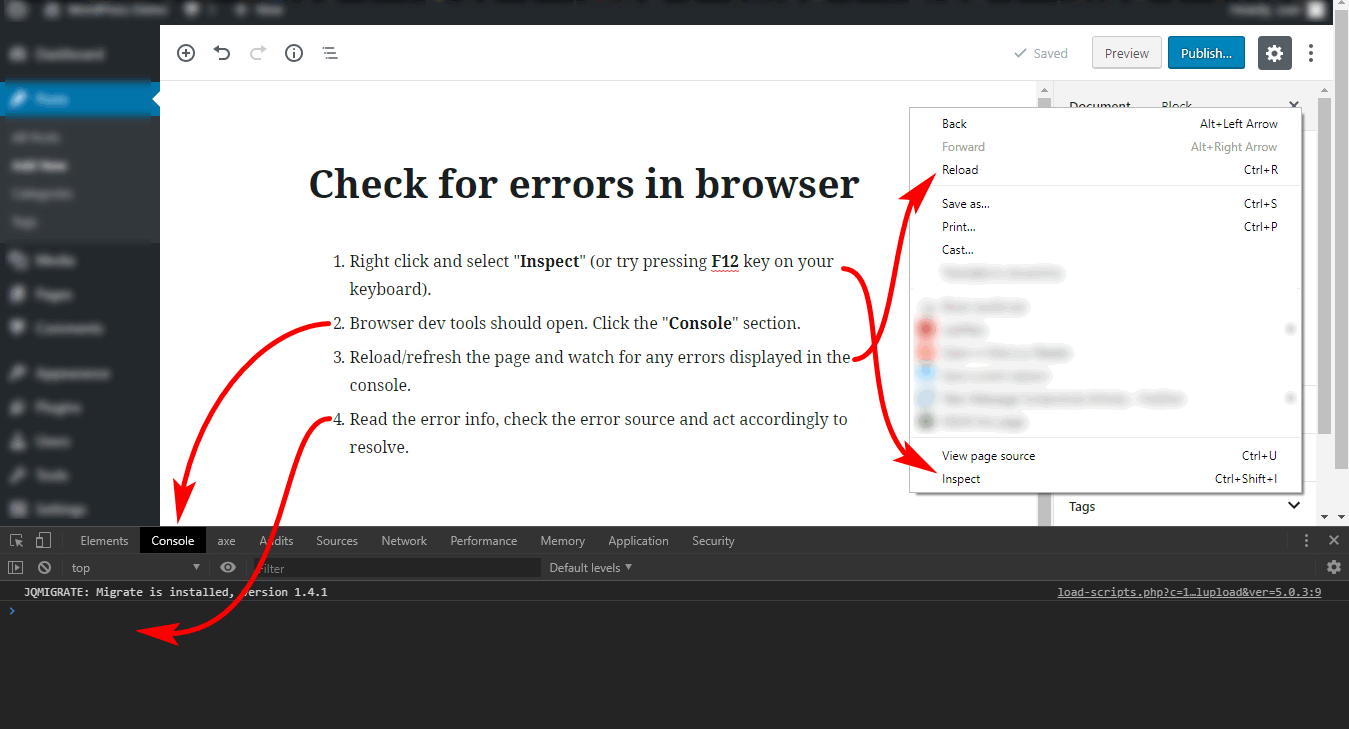Open the Network tab

click(404, 540)
